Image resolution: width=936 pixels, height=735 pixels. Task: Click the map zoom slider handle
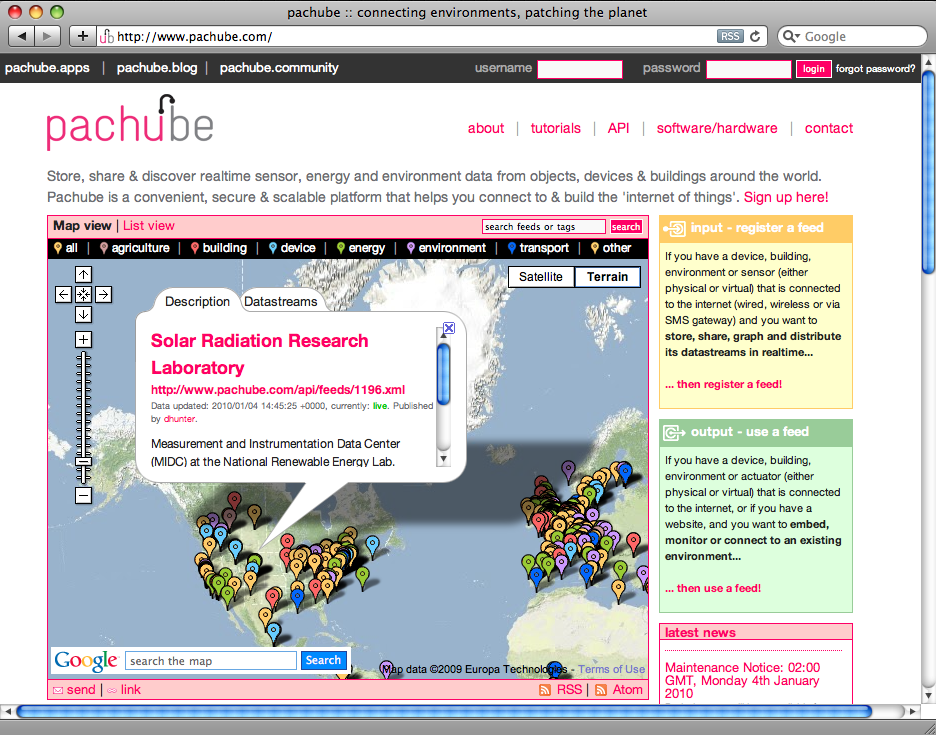pos(83,462)
